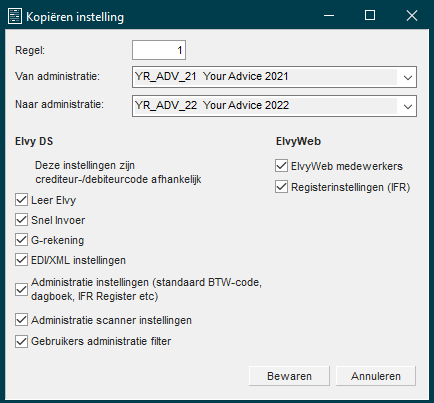The image size is (434, 403).
Task: Close the Kopiëren instelling dialog
Action: 412,16
